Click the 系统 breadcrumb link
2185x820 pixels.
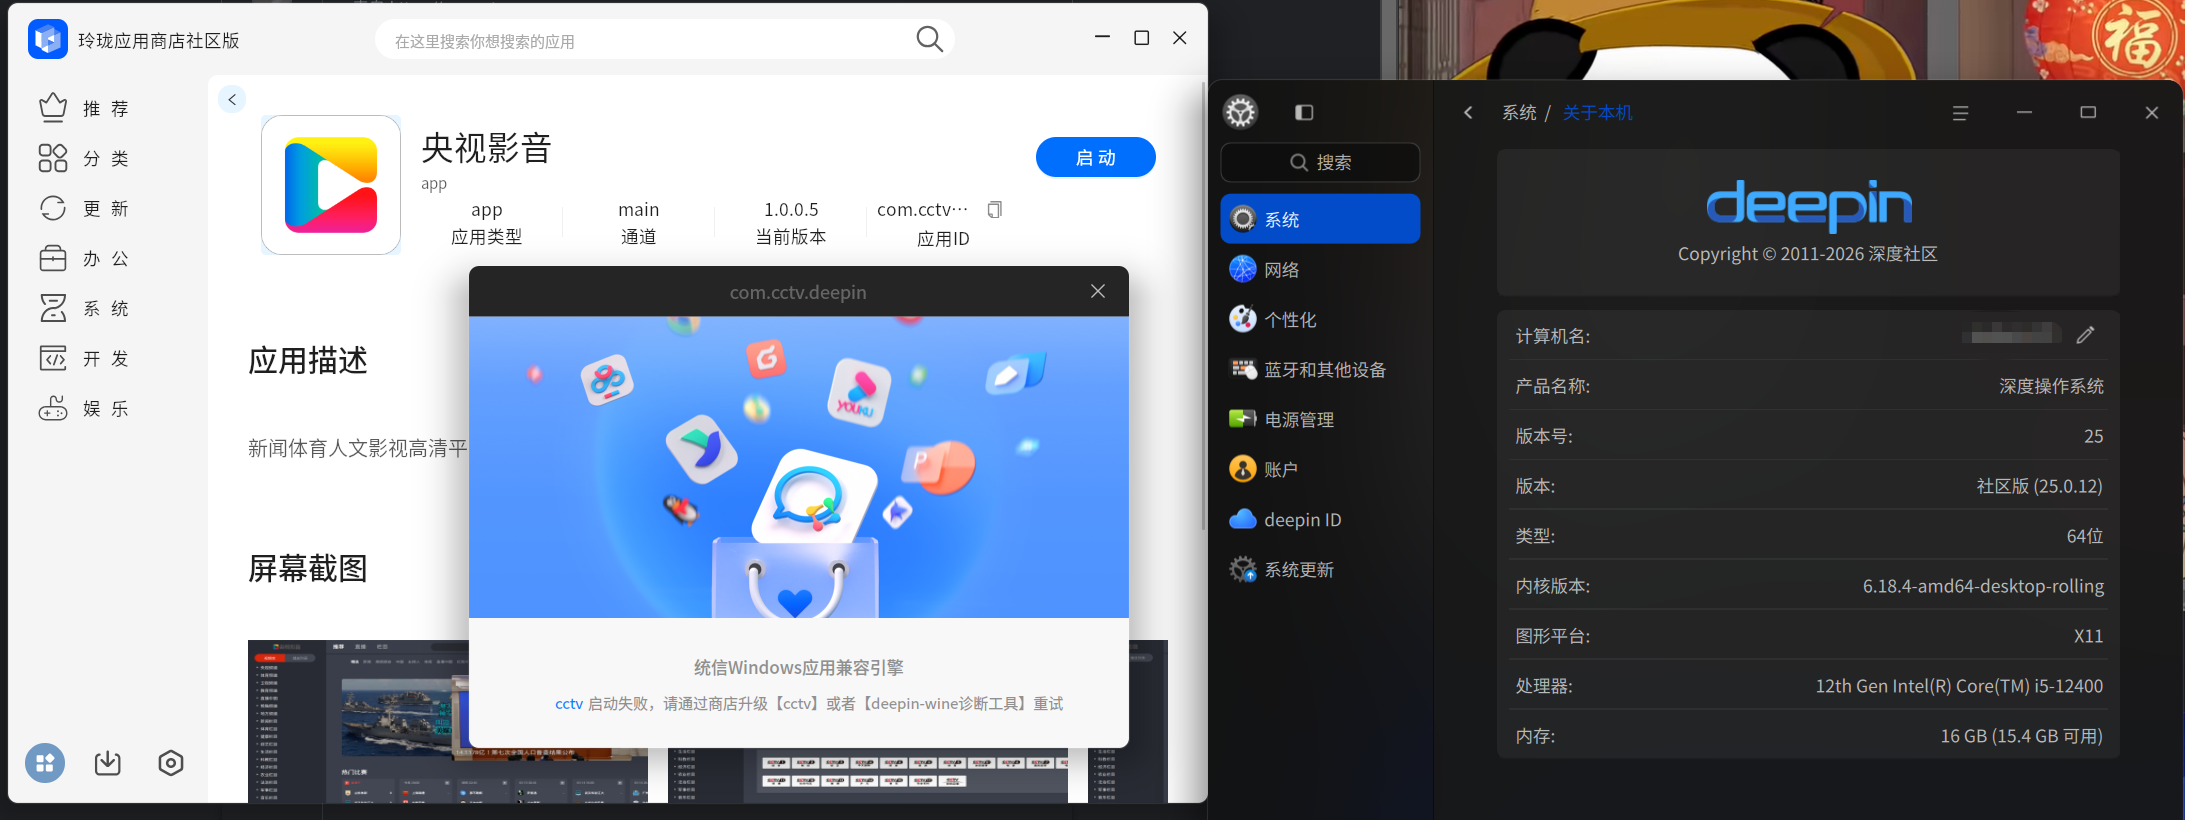(x=1519, y=113)
